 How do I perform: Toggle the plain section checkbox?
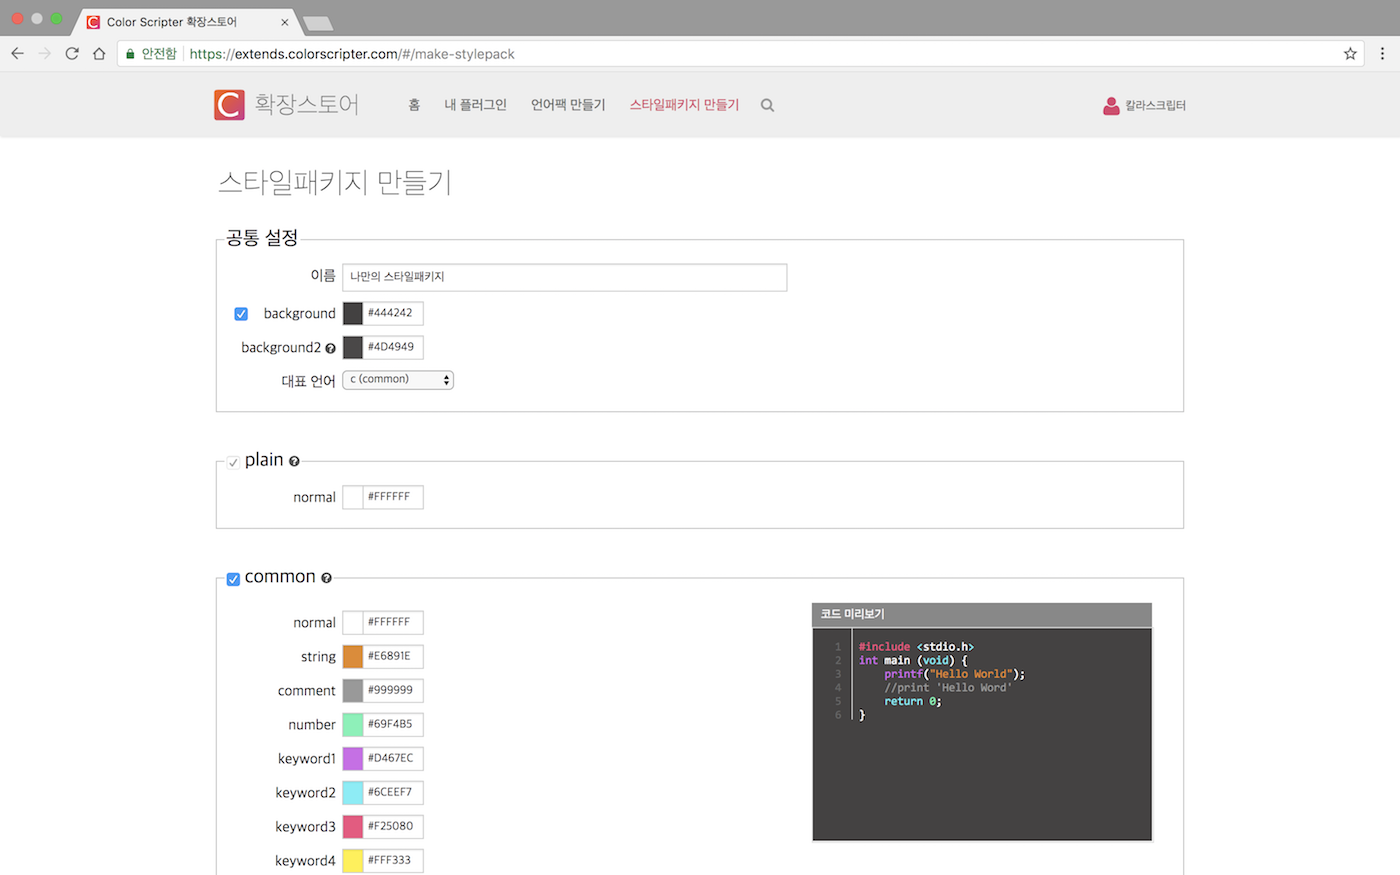(233, 462)
